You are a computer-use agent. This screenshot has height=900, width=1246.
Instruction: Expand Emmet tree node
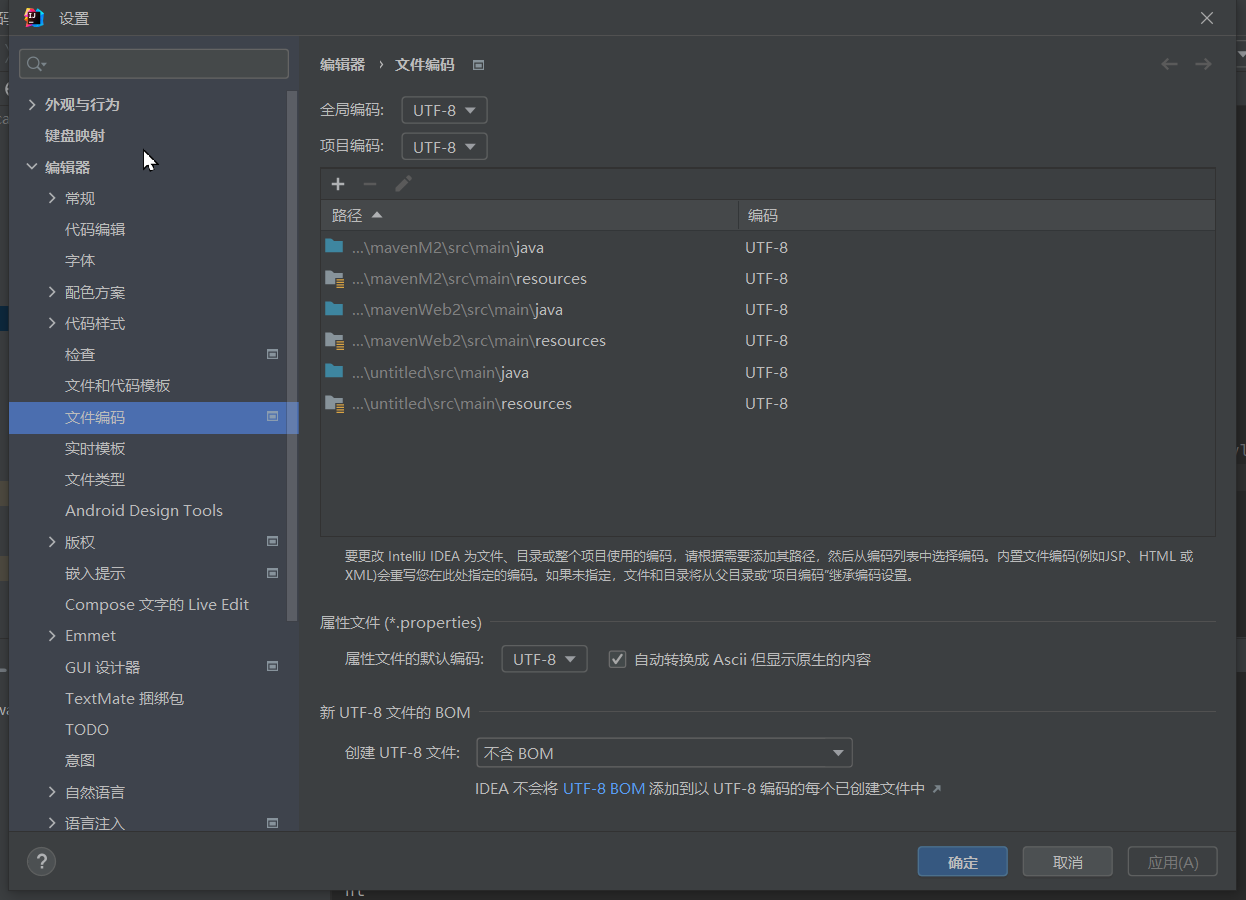coord(52,635)
